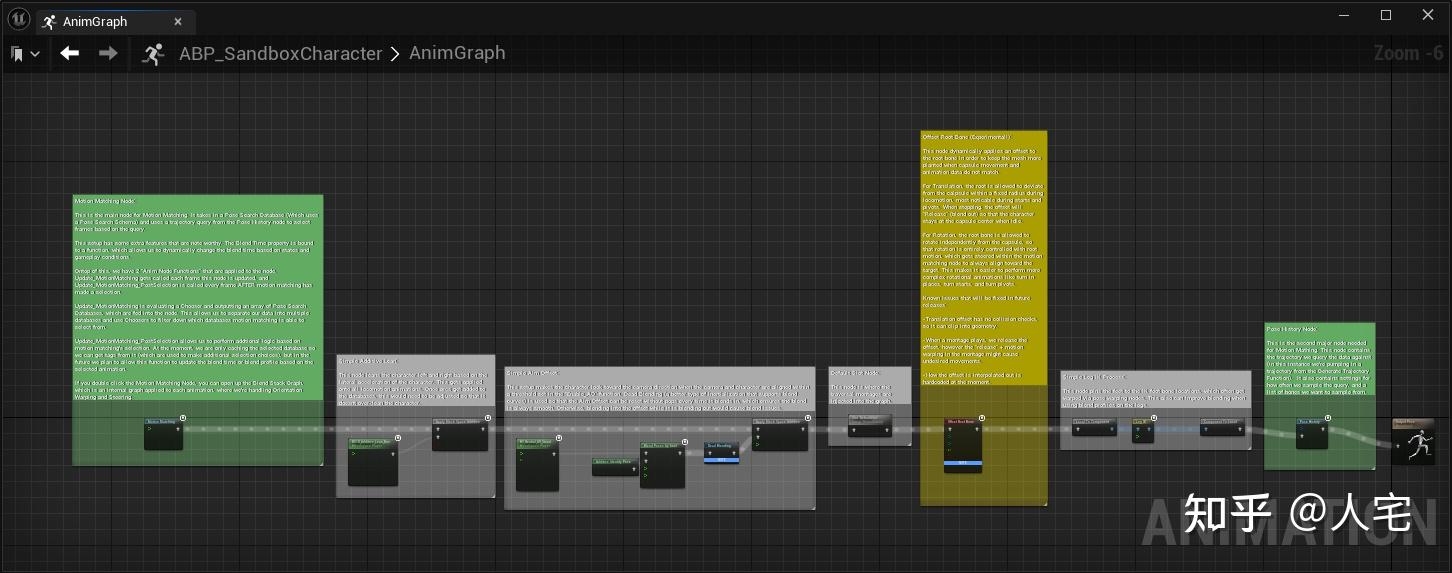Open the bookmarks dropdown in the toolbar

click(25, 54)
